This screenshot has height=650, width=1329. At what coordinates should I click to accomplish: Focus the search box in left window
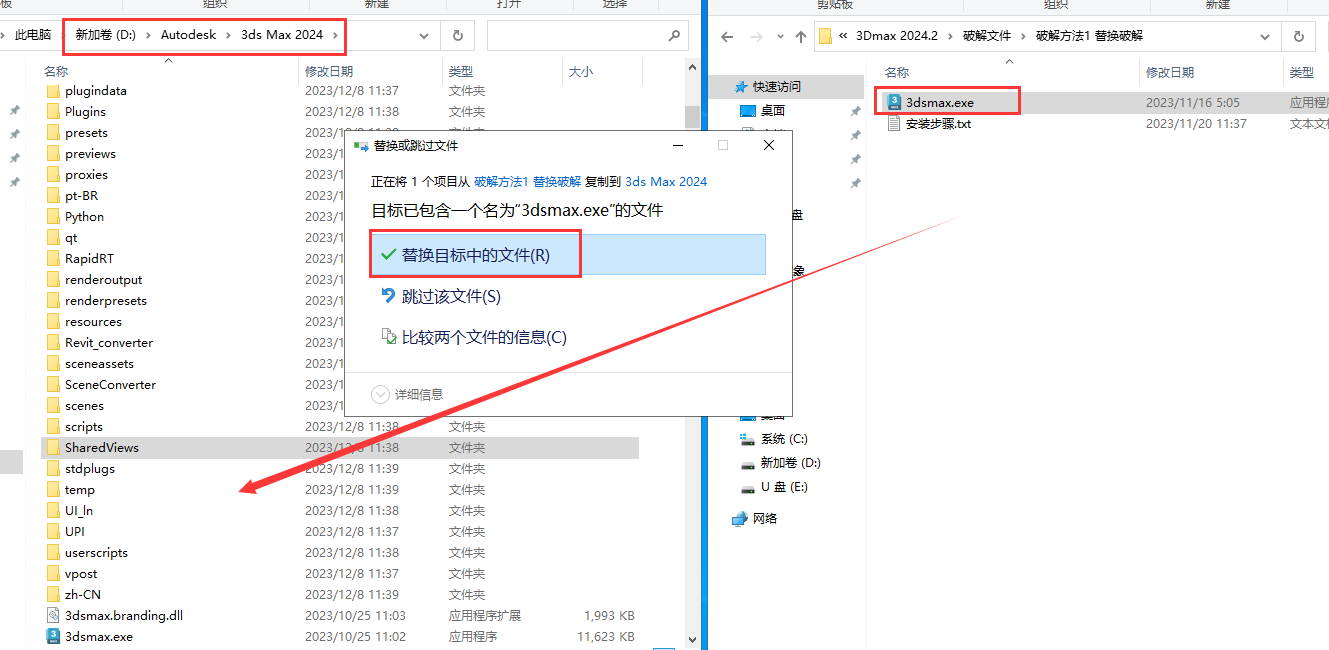[587, 35]
